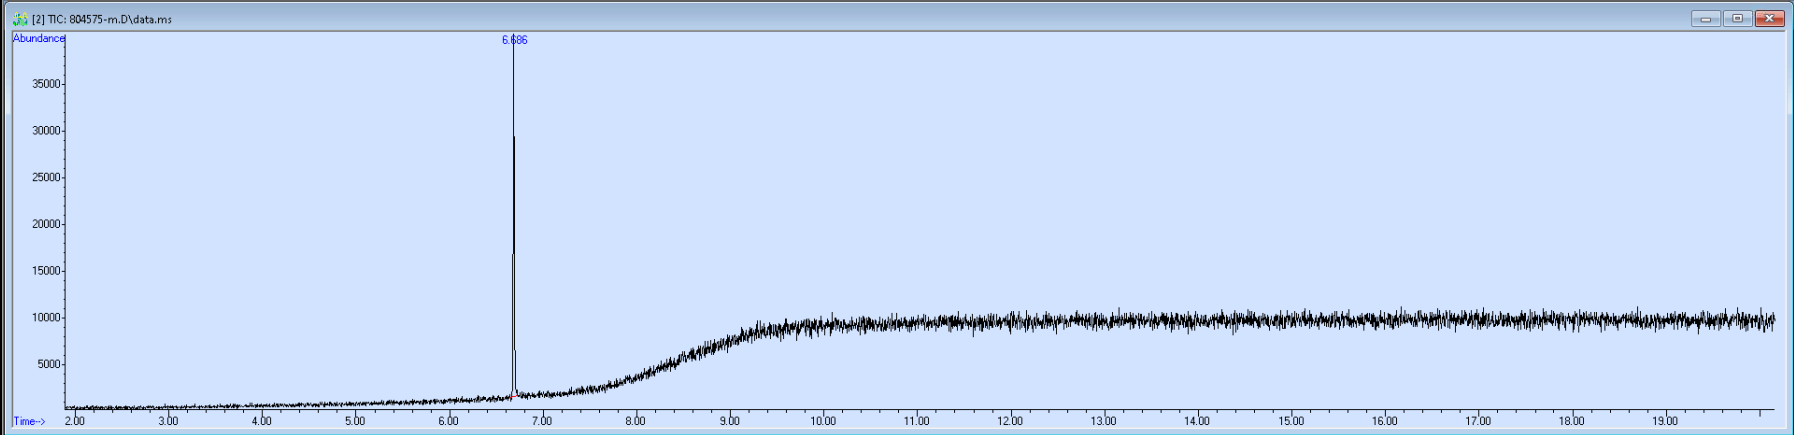Click the 19.00 time axis tick label

click(1665, 421)
